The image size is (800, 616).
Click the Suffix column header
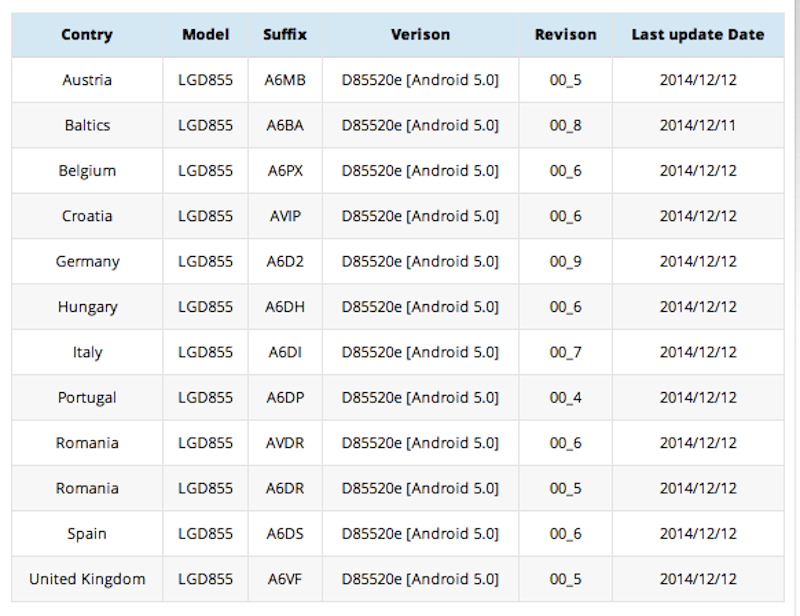click(285, 35)
